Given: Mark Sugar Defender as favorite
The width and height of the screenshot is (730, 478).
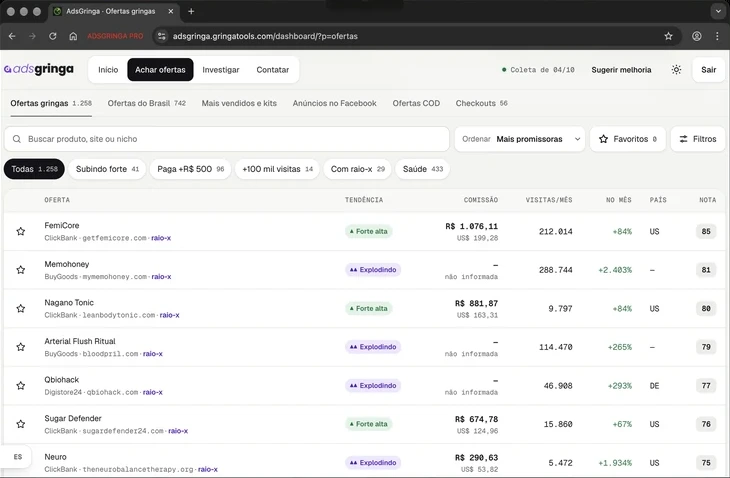Looking at the screenshot, I should click(x=20, y=424).
